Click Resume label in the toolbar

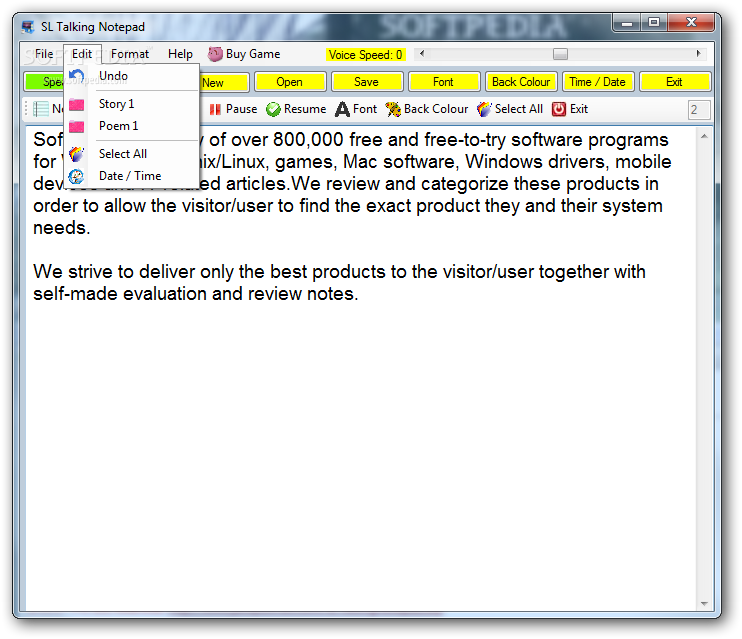click(305, 109)
